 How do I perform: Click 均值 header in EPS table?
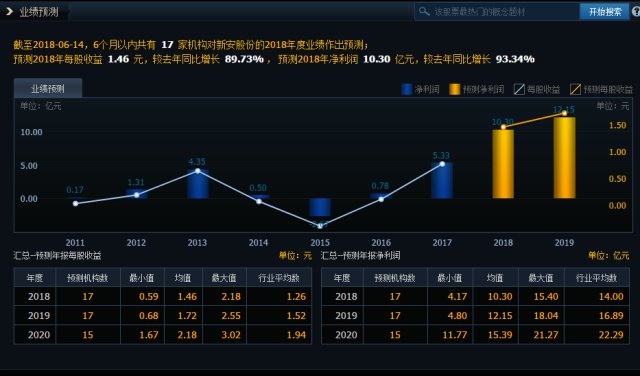(183, 278)
